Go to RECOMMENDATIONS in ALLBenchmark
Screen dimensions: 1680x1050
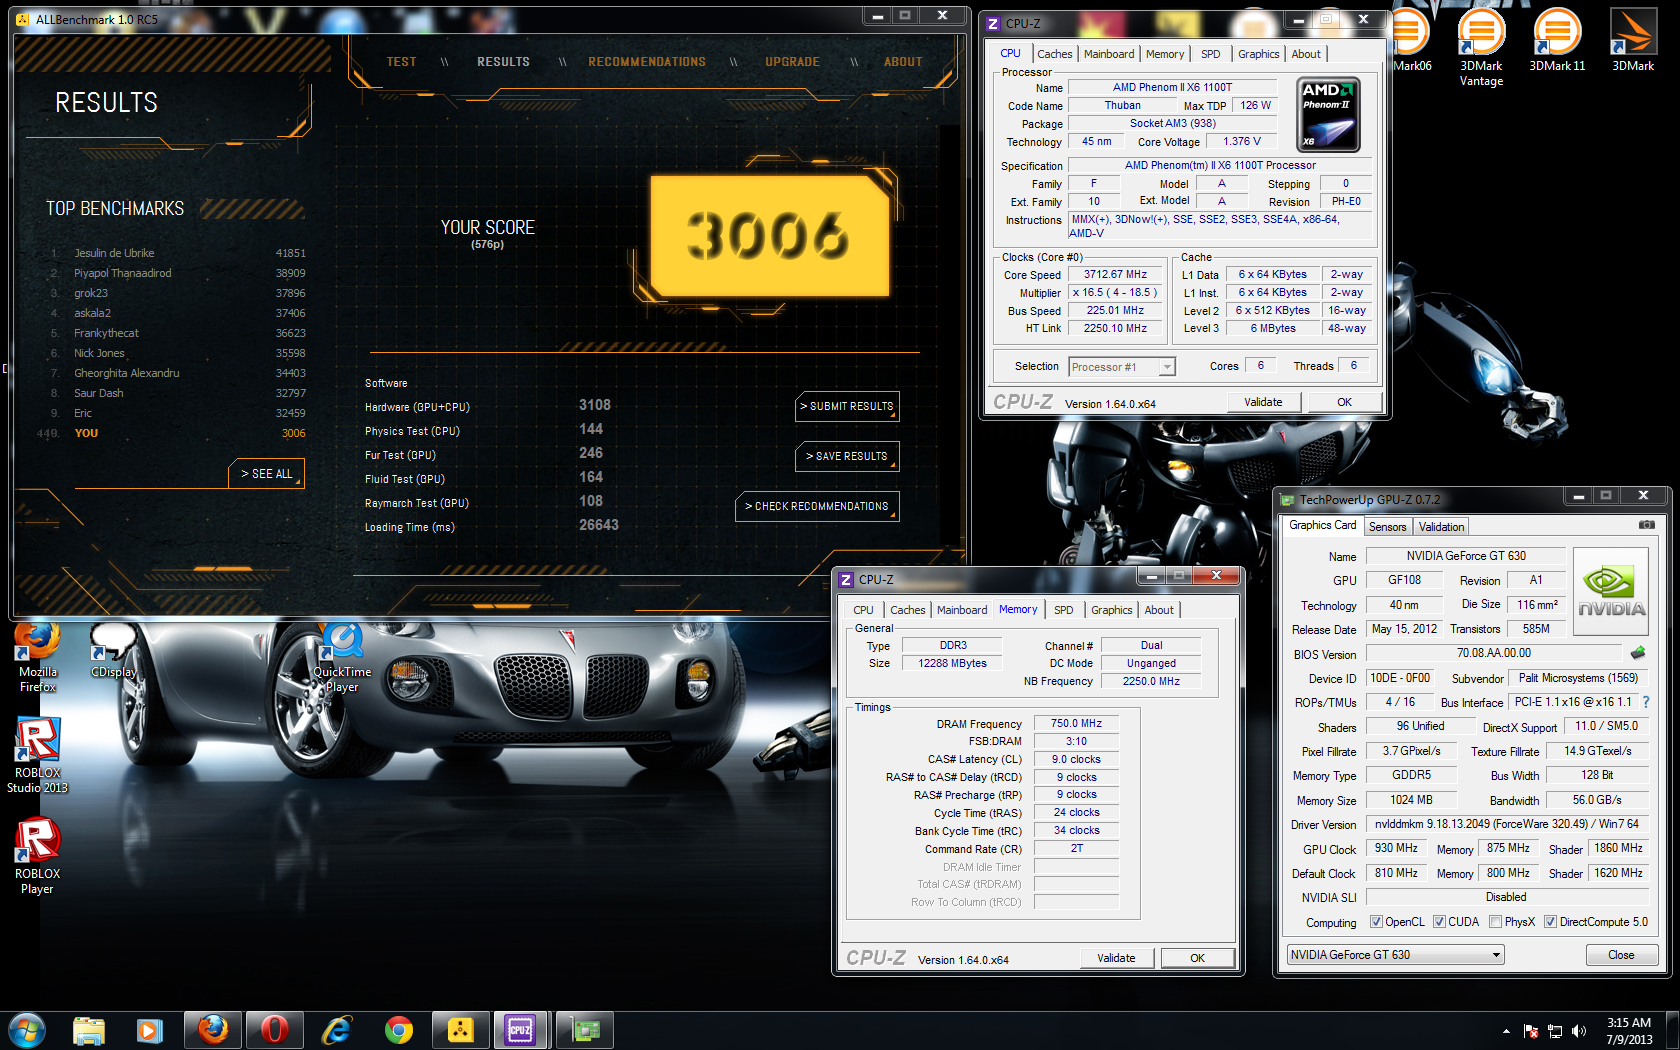(647, 62)
